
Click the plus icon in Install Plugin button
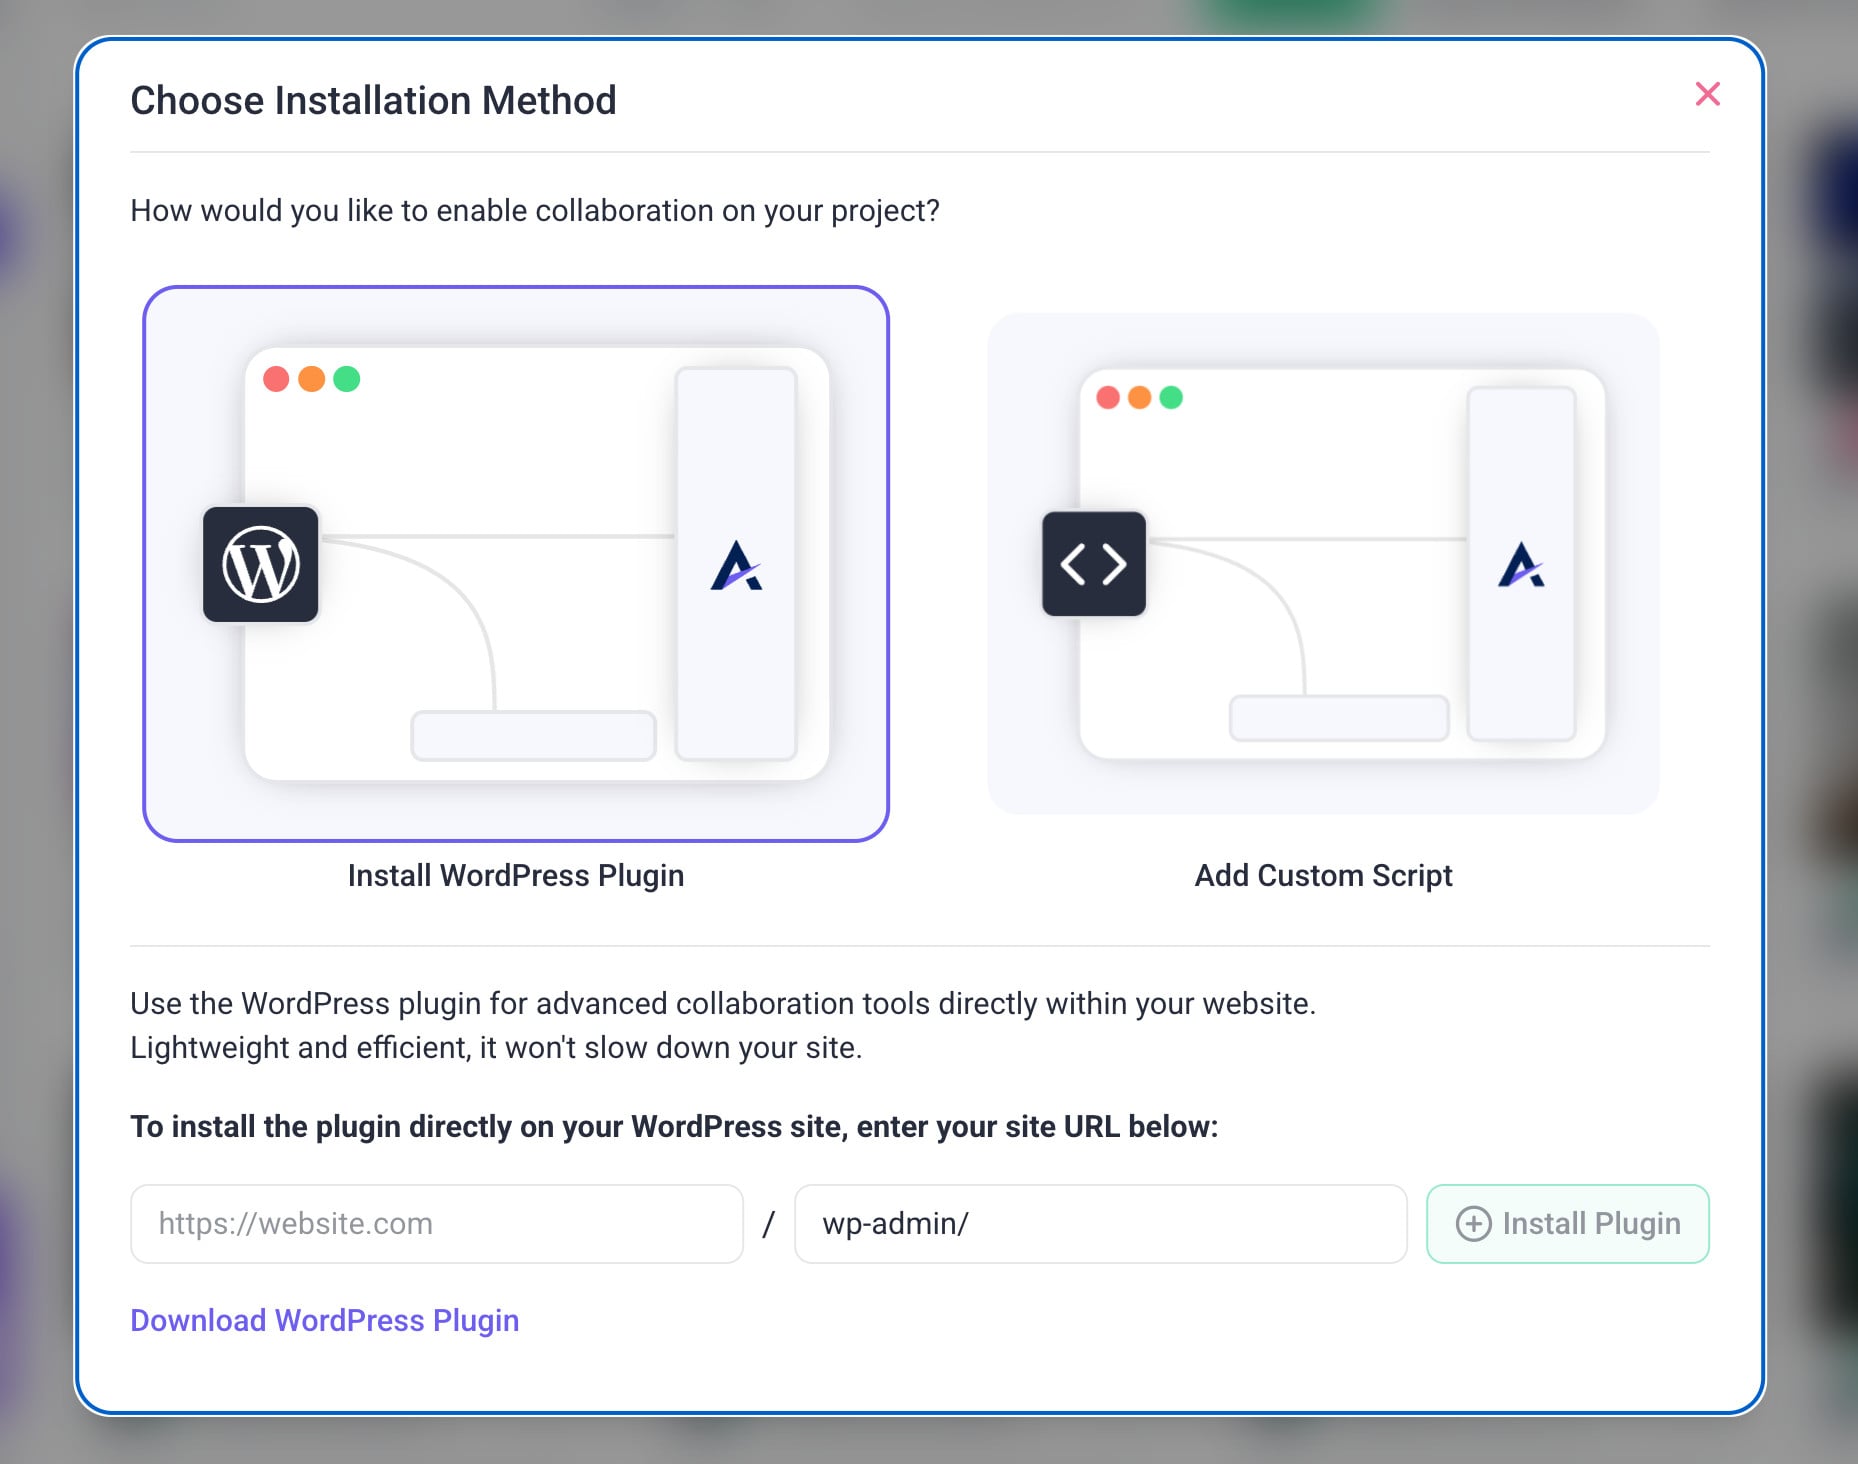1473,1224
